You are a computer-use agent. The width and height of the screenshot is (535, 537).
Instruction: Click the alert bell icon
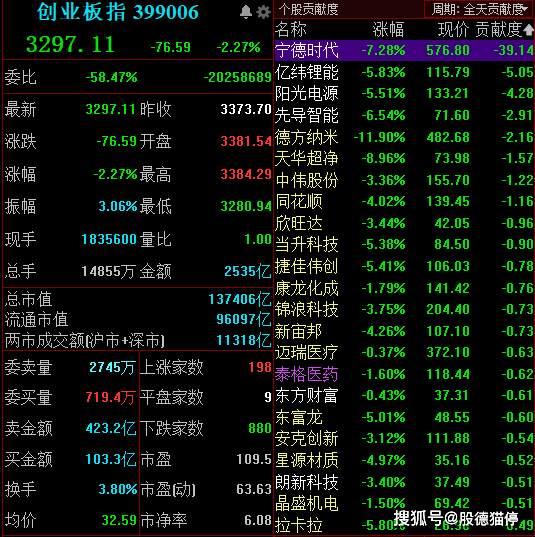(246, 12)
